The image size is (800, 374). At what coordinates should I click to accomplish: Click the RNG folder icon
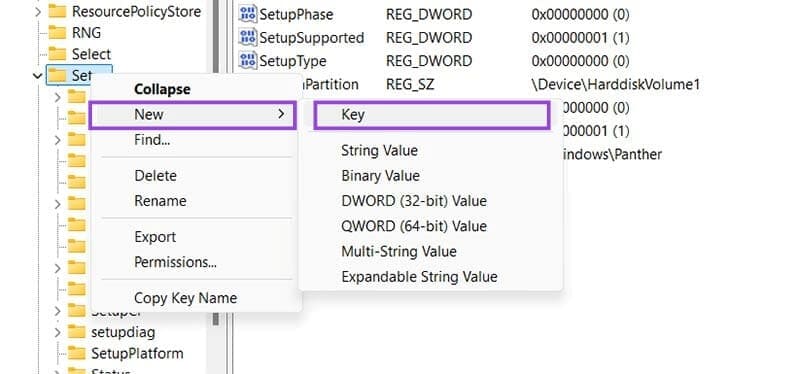tap(57, 33)
